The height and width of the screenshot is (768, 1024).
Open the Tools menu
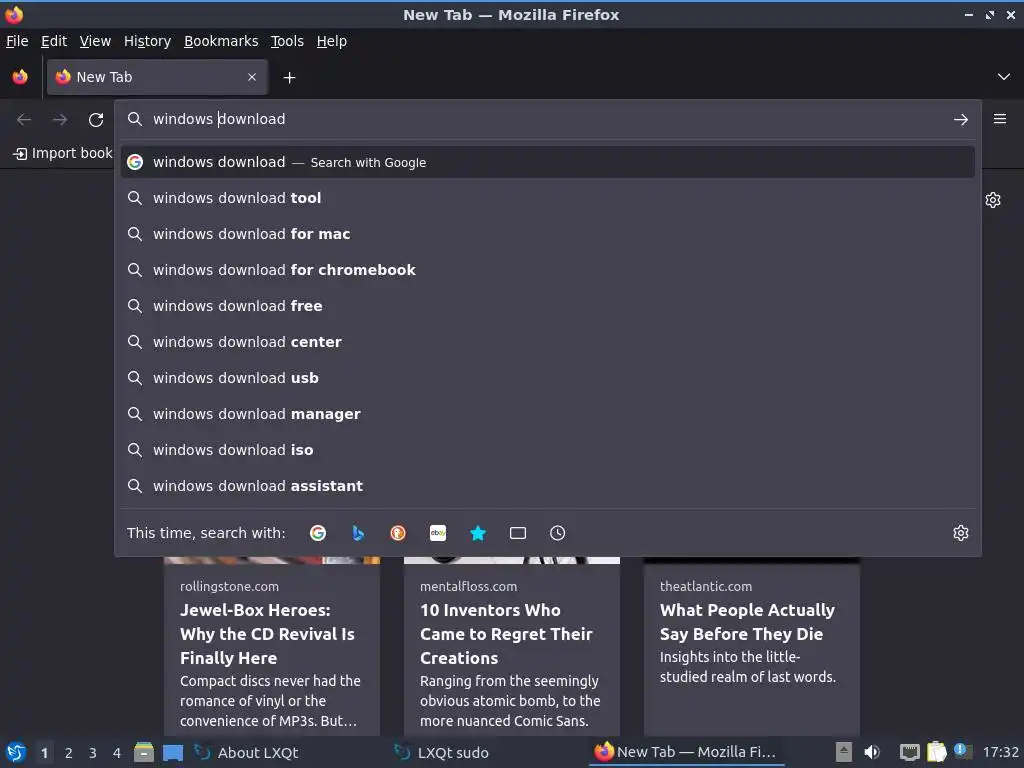point(287,41)
